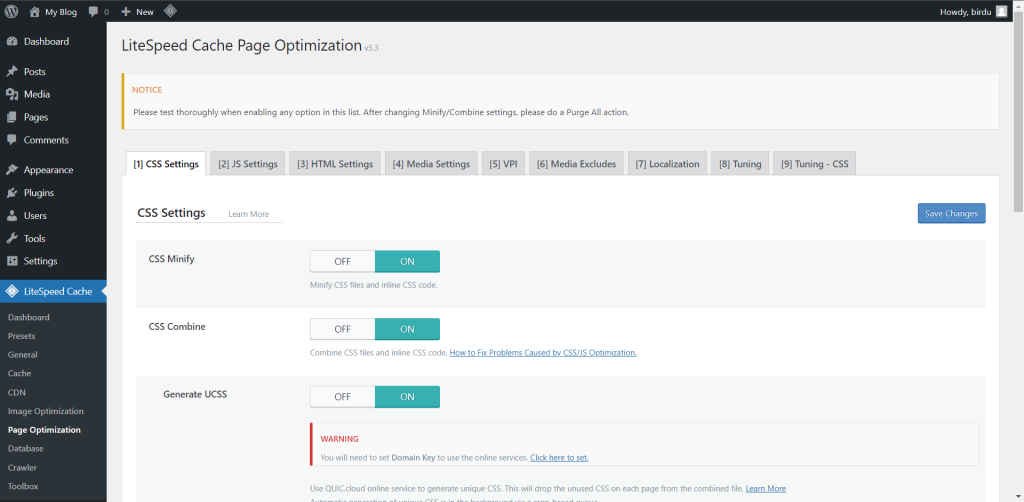
Task: Open How to Fix Problems Caused by CSS/JS Optimization
Action: pos(543,353)
